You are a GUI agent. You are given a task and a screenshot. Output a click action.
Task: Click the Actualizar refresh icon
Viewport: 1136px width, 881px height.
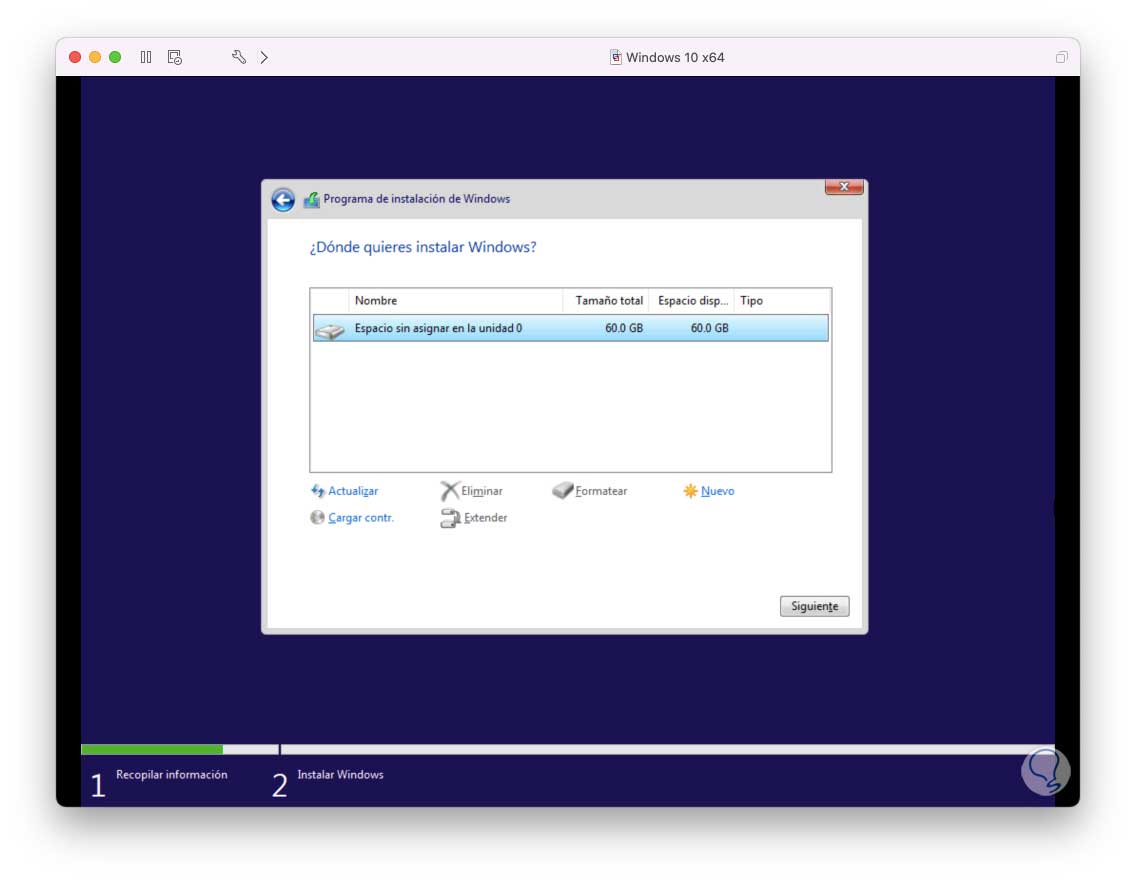[x=317, y=491]
